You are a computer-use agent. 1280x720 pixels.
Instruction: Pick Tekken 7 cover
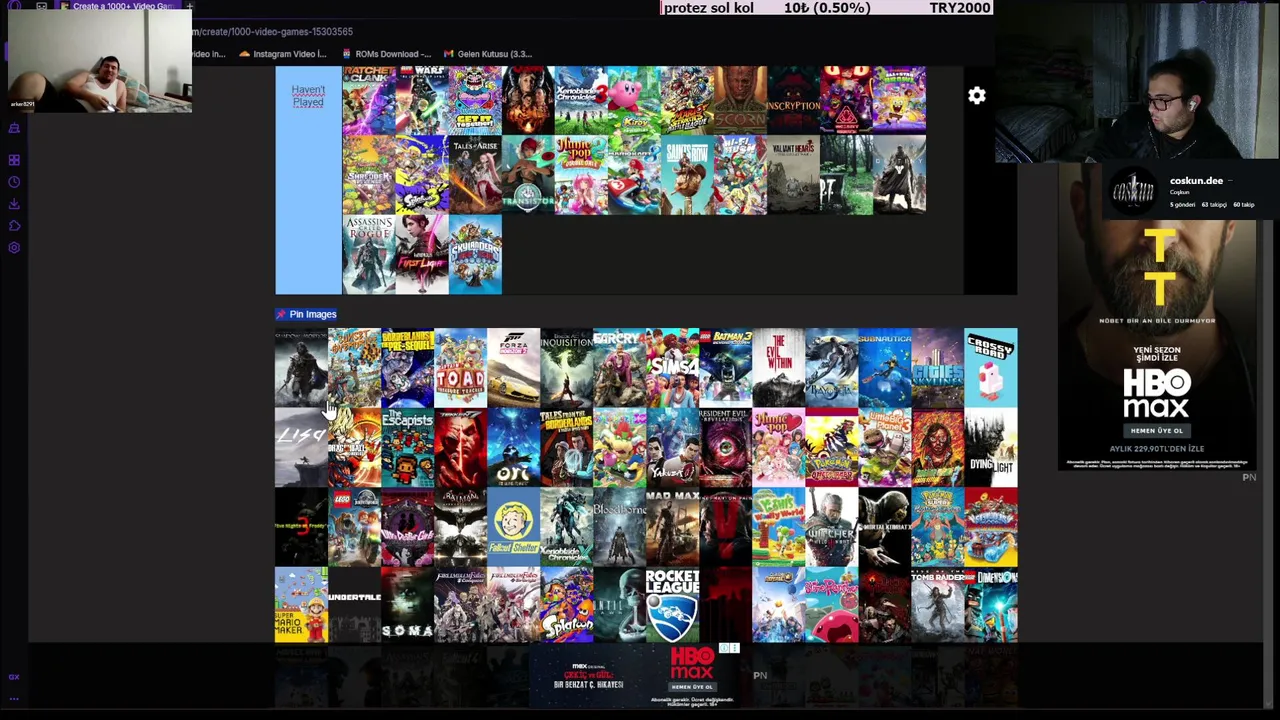click(x=460, y=447)
